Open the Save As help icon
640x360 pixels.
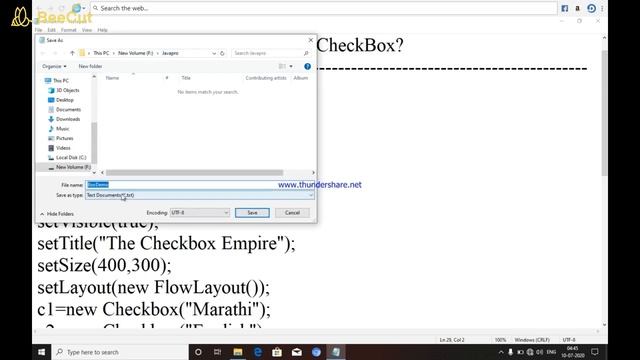coord(307,66)
